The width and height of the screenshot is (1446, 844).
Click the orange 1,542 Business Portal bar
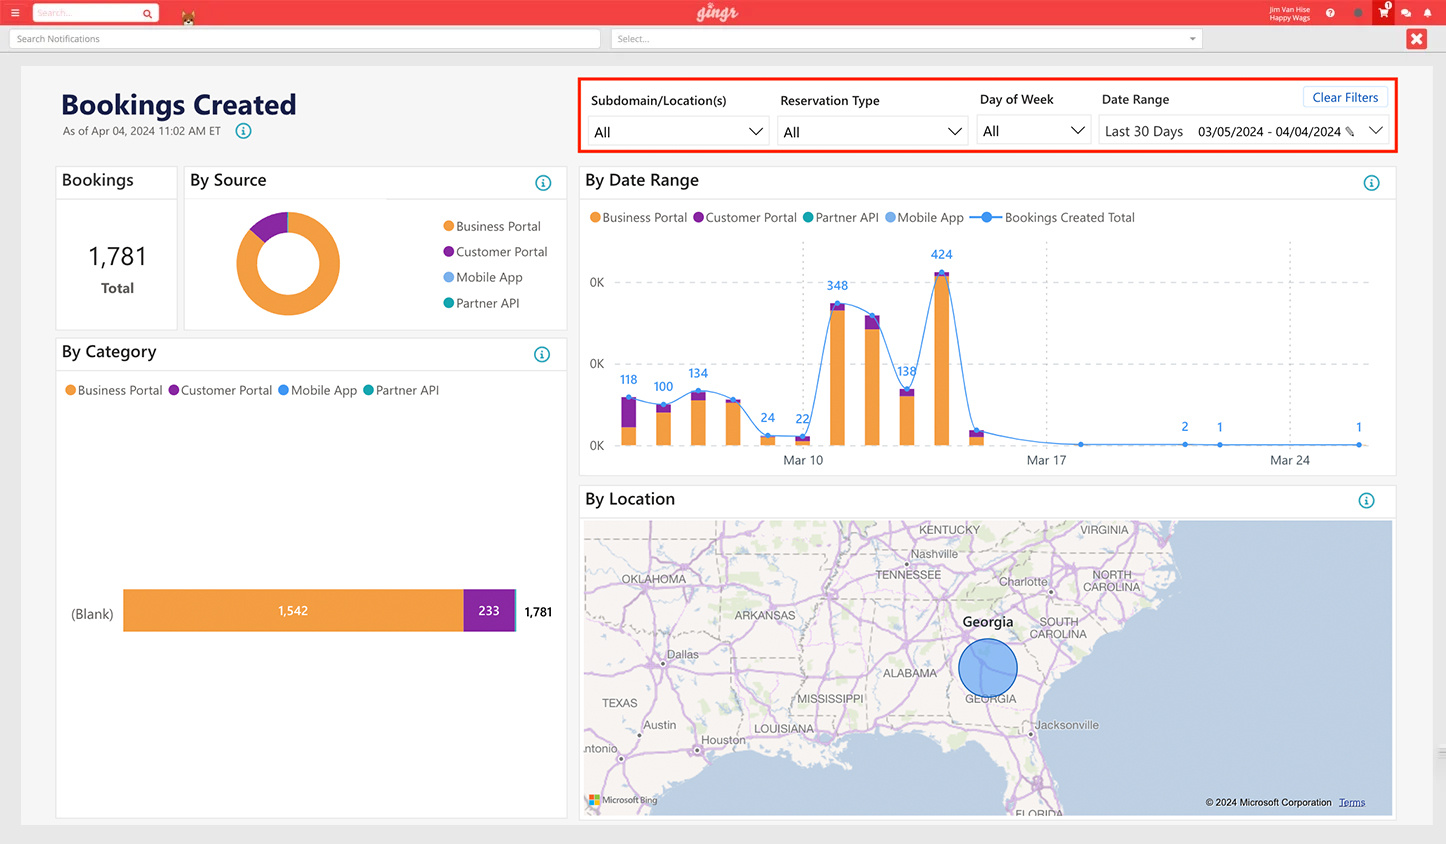point(293,611)
